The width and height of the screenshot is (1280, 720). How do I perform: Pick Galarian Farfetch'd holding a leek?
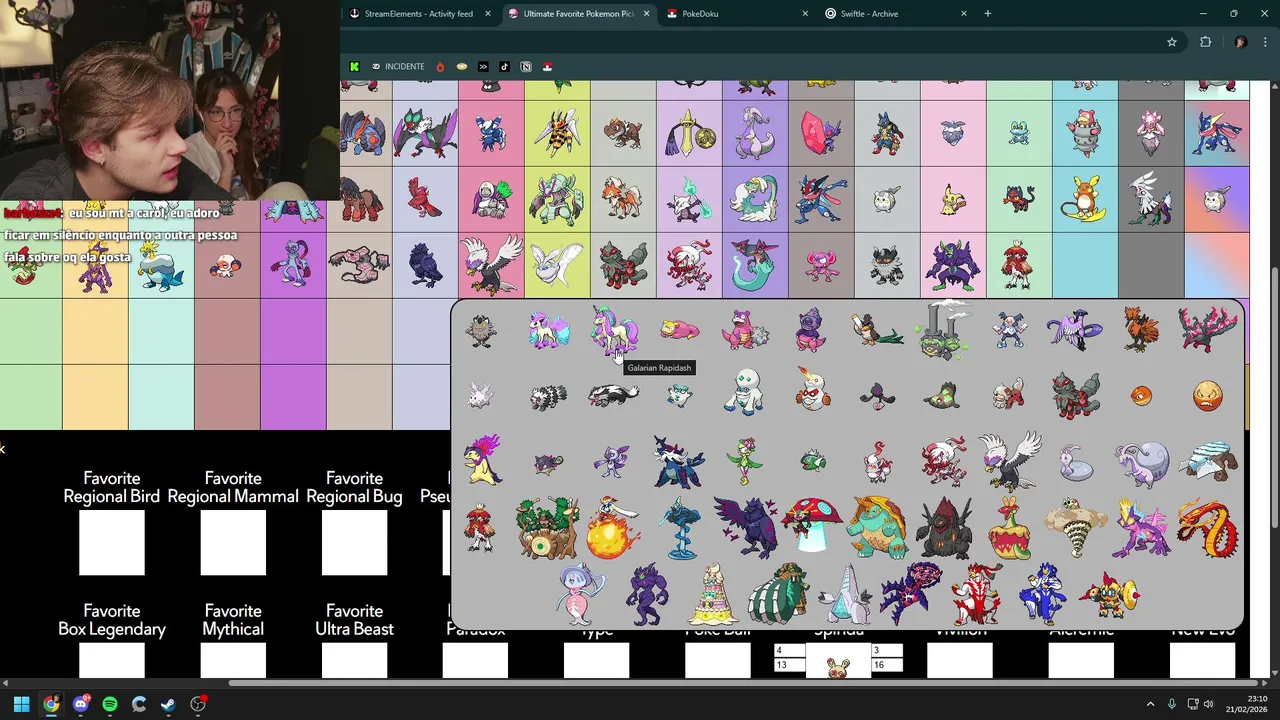click(x=877, y=330)
